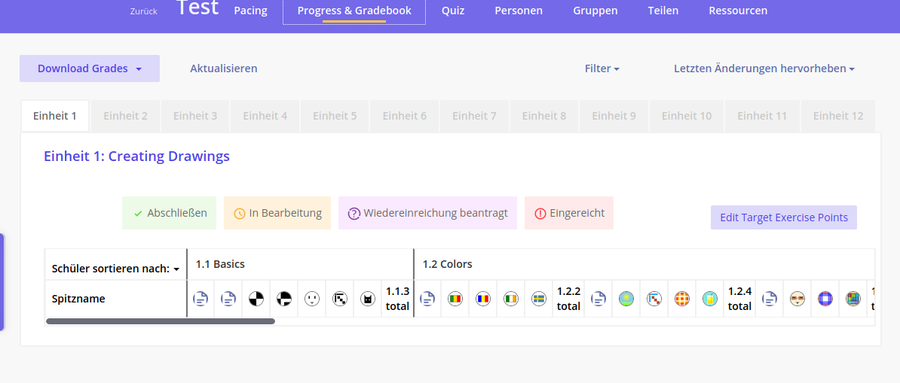Open the sunglasses face exercise icon
Screen dimensions: 900x383
pyautogui.click(x=797, y=299)
